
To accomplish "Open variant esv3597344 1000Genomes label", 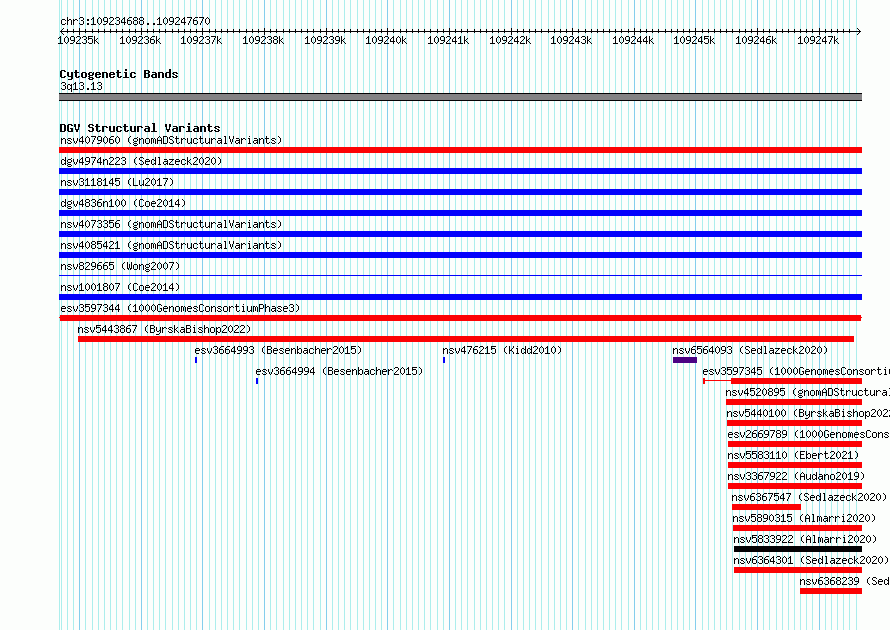I will click(180, 308).
